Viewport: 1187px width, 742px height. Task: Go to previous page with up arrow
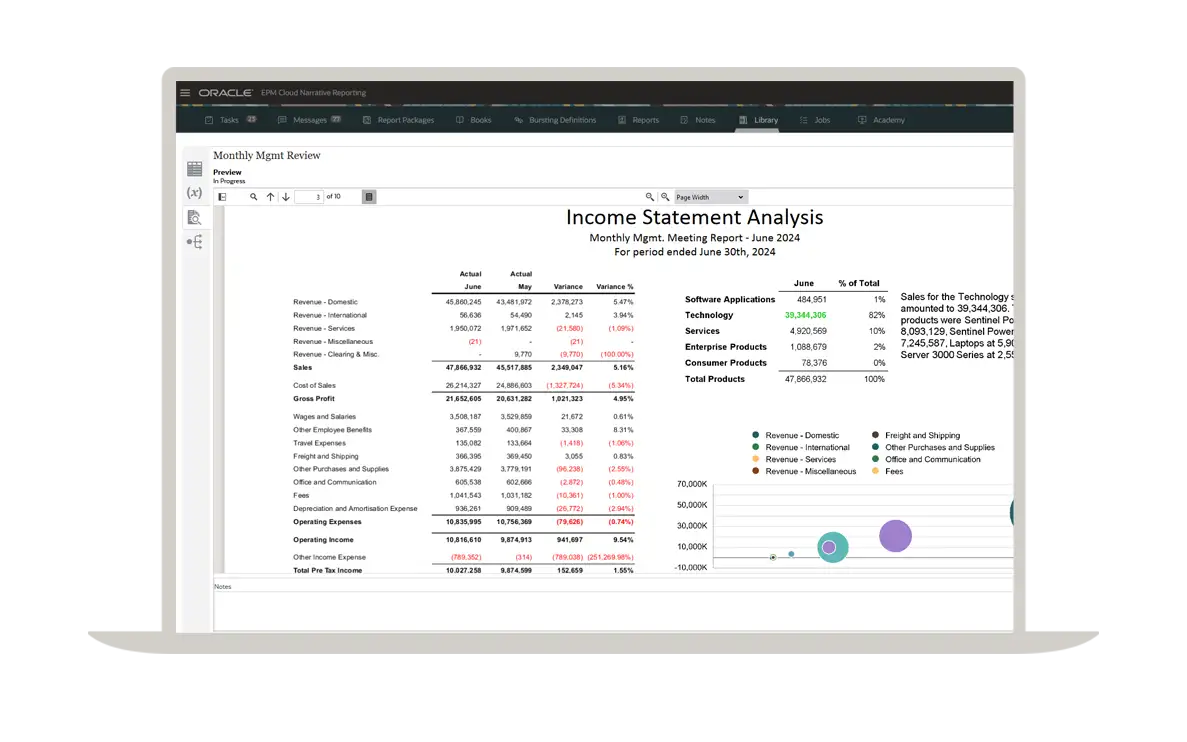click(x=270, y=197)
